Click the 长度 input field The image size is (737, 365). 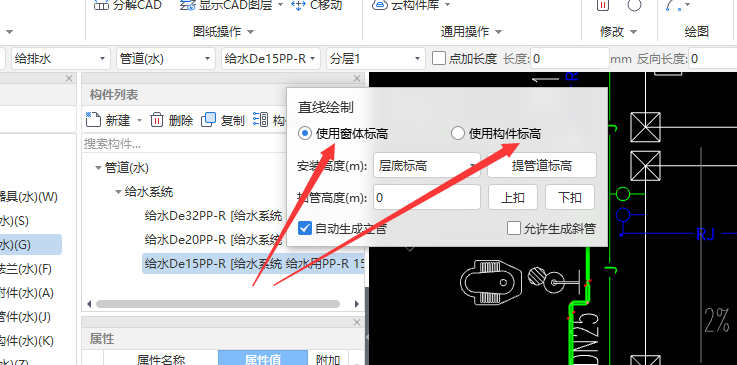(570, 59)
